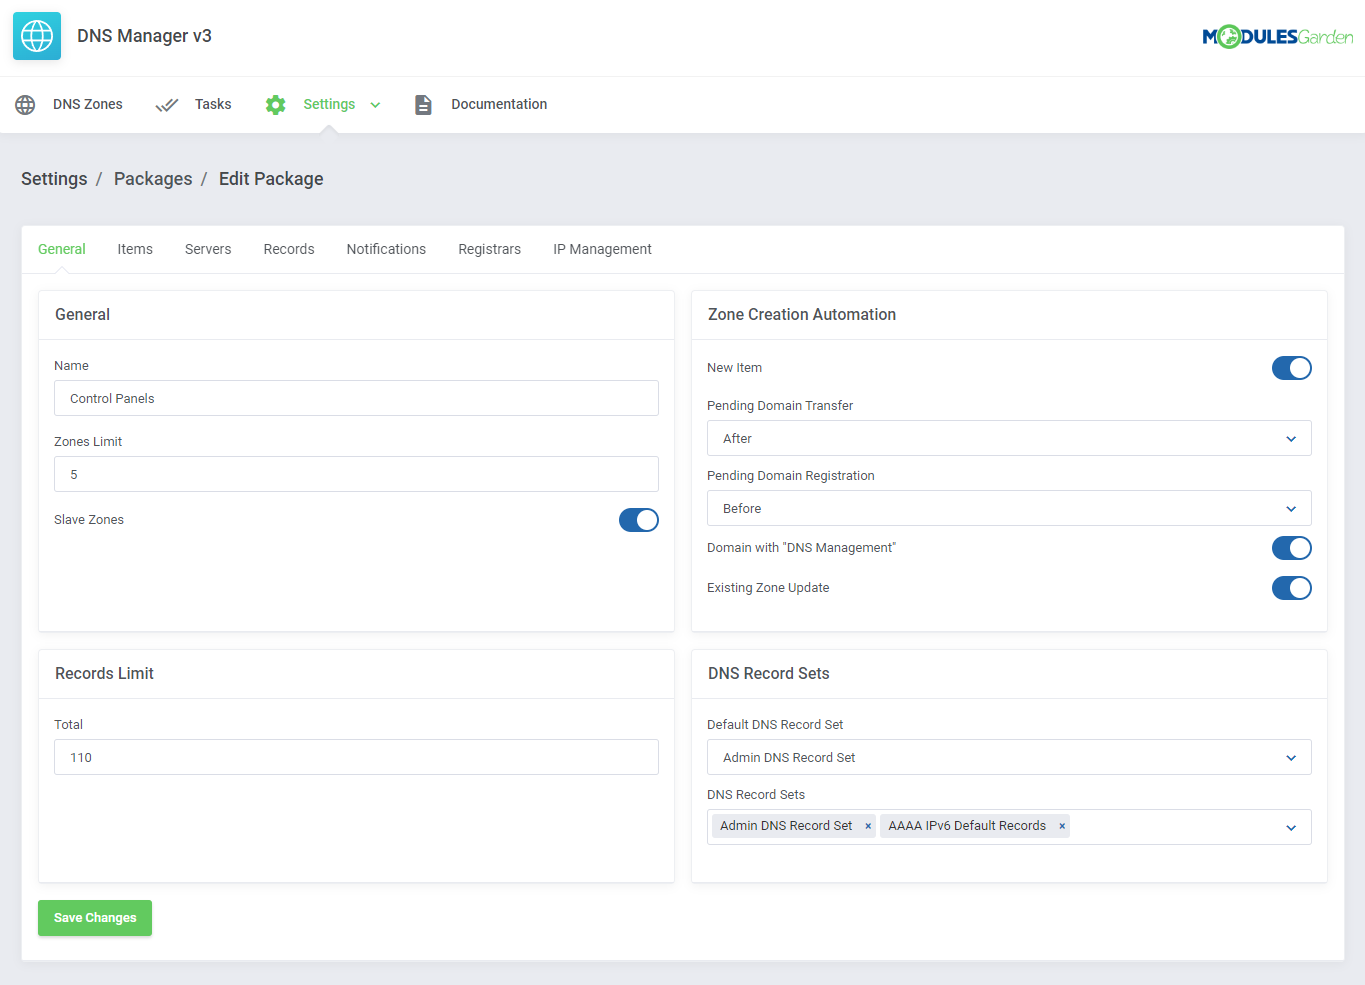Remove the AAAA IPv6 Default Records tag
Viewport: 1365px width, 985px height.
pyautogui.click(x=1062, y=826)
